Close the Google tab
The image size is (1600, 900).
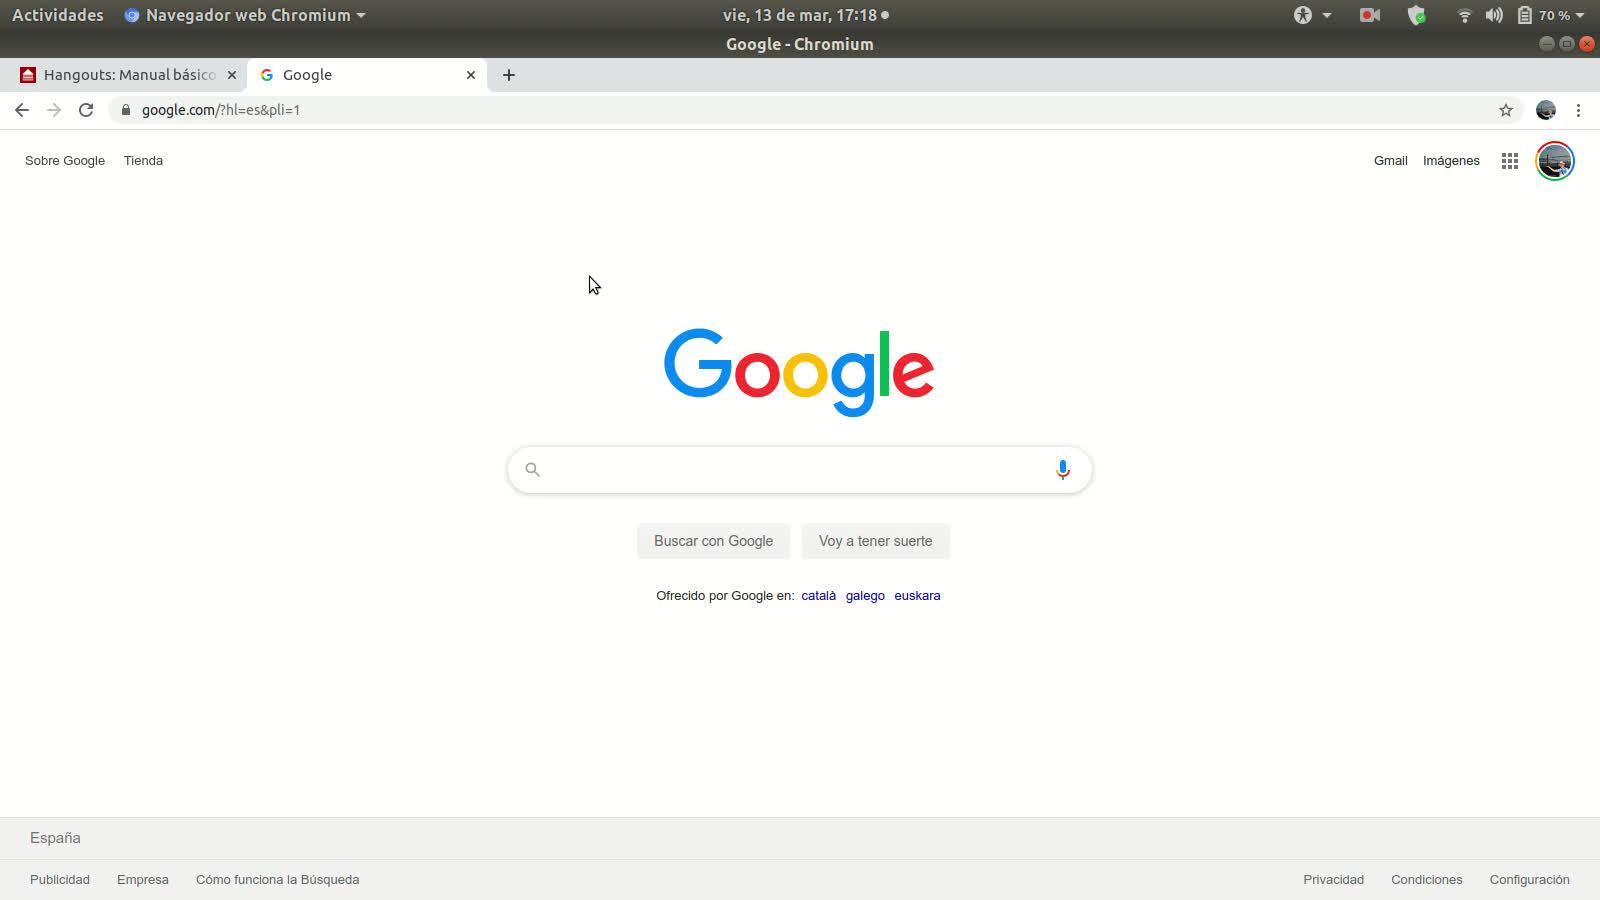coord(471,75)
